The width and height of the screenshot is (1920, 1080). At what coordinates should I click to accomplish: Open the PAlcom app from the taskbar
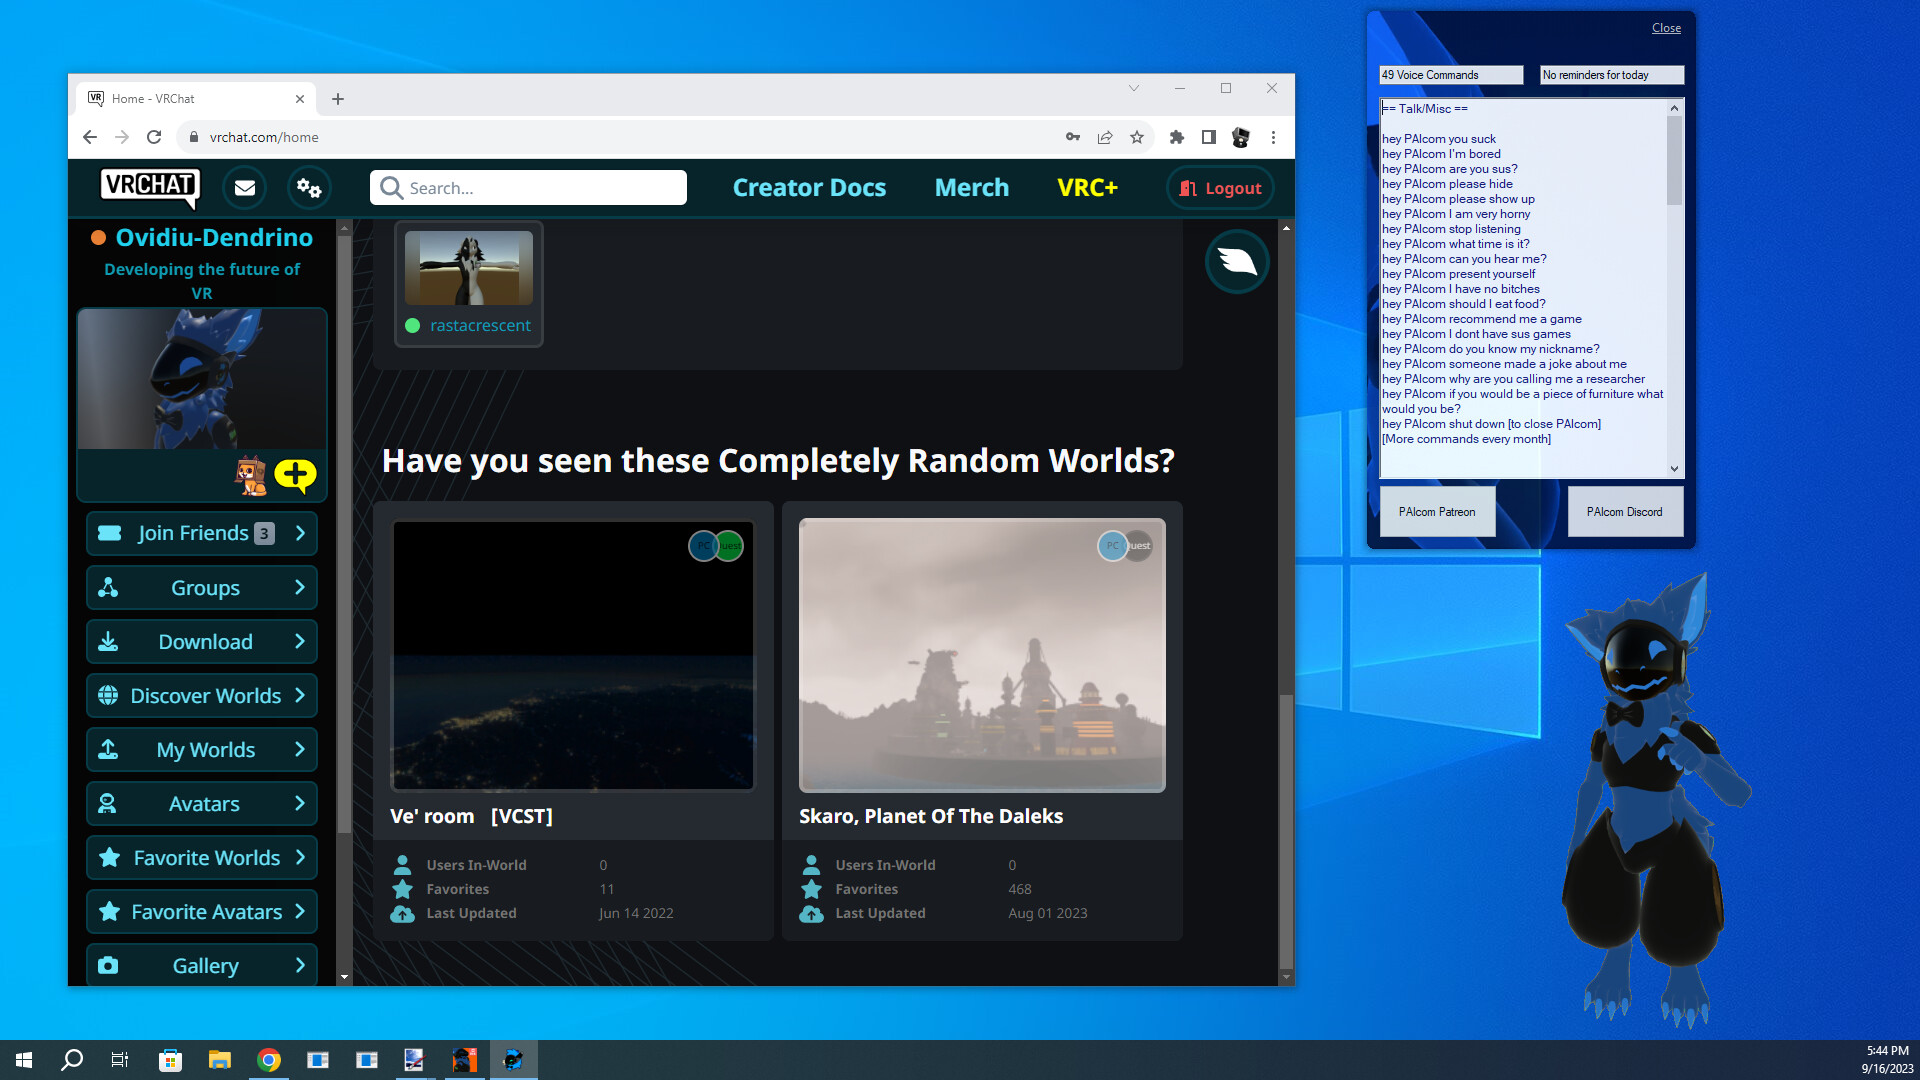pos(513,1059)
